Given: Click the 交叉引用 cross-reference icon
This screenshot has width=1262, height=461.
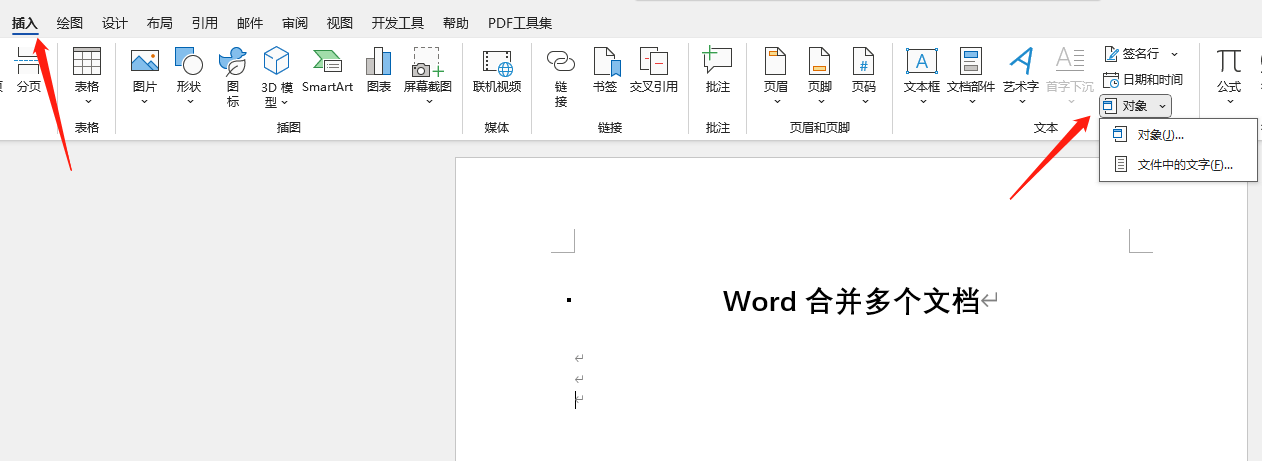Looking at the screenshot, I should point(654,62).
